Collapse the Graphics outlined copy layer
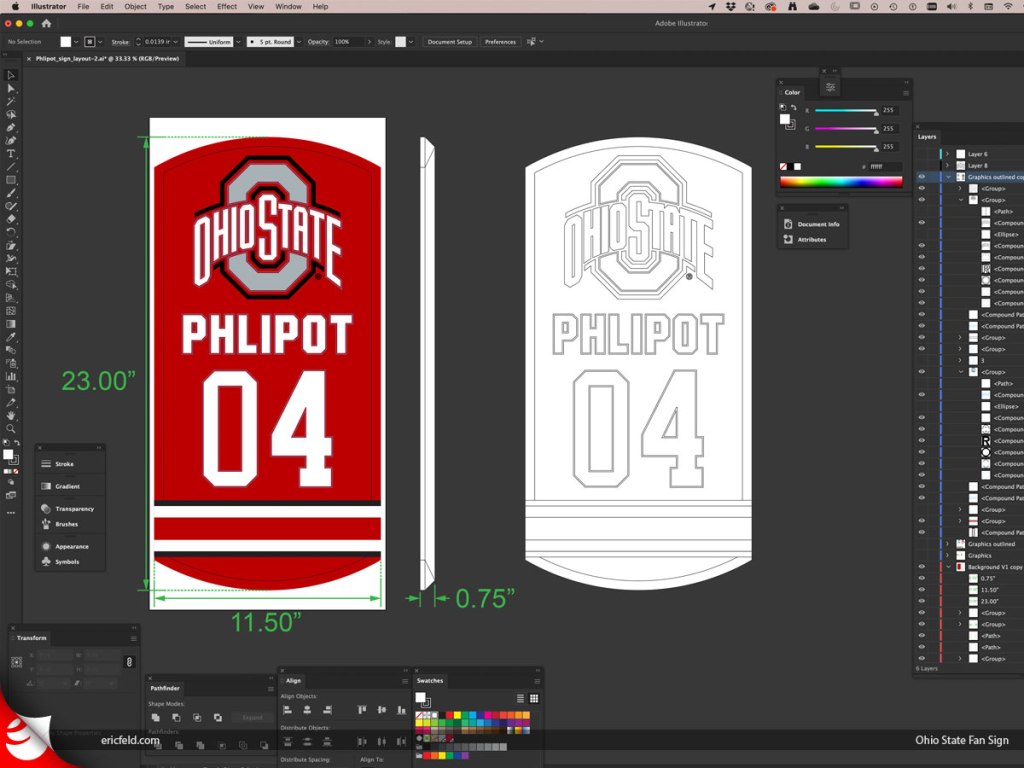Image resolution: width=1024 pixels, height=768 pixels. click(x=947, y=177)
